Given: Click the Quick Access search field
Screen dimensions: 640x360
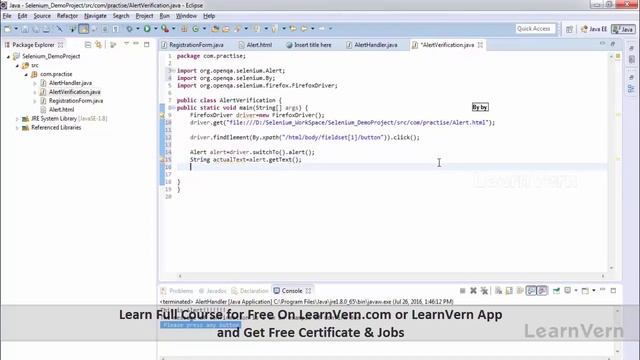Looking at the screenshot, I should tap(535, 29).
